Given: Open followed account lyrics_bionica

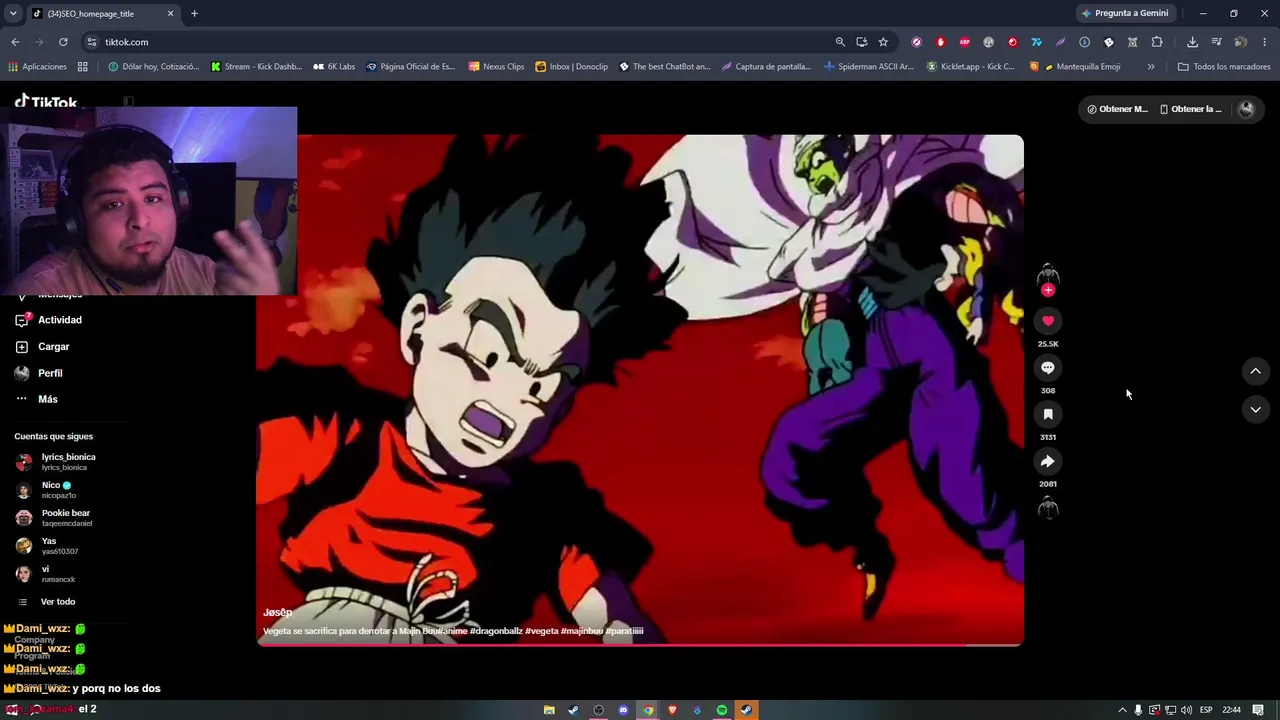Looking at the screenshot, I should 56,462.
